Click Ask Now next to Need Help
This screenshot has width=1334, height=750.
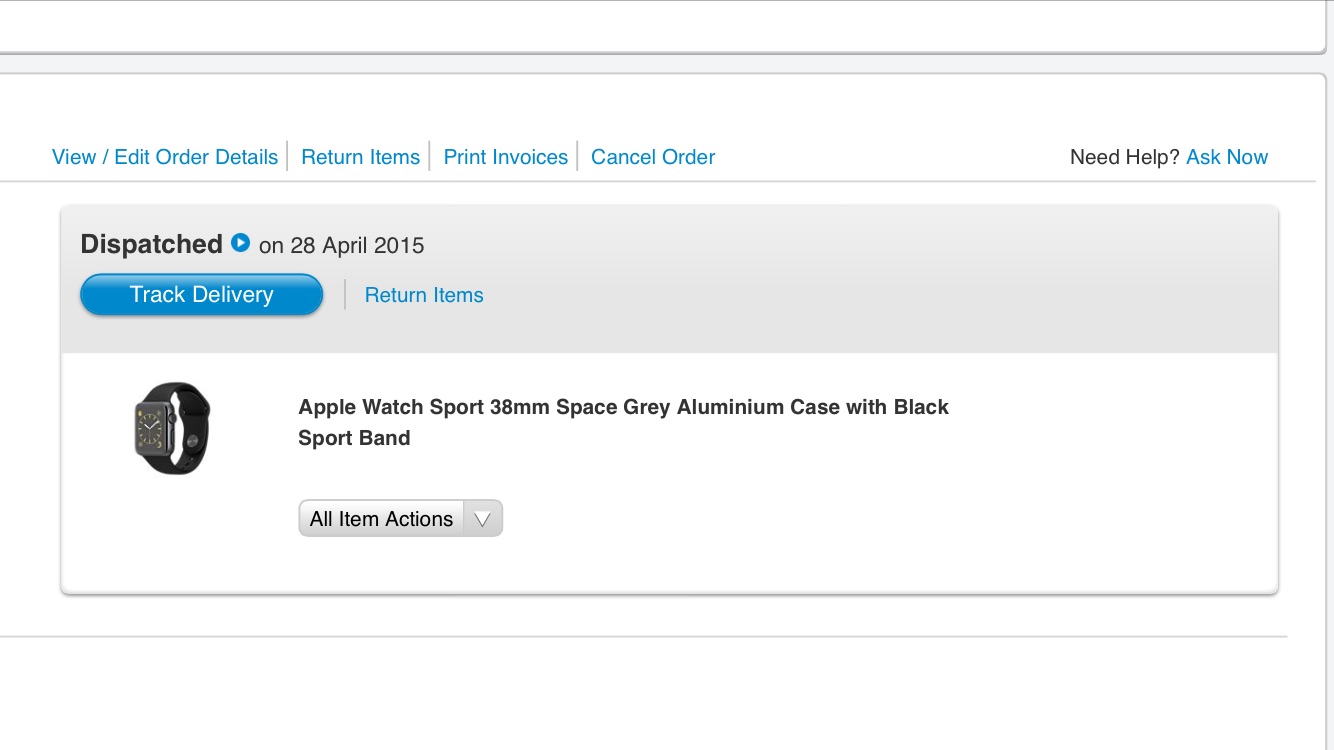(x=1227, y=157)
